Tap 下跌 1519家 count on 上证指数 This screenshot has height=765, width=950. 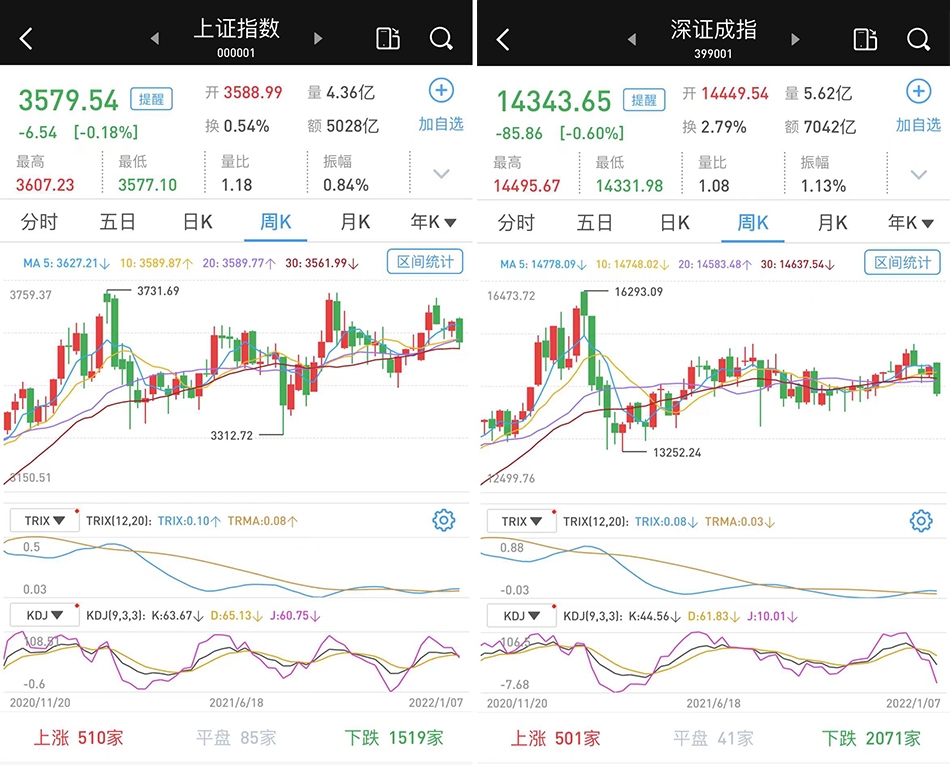point(394,737)
